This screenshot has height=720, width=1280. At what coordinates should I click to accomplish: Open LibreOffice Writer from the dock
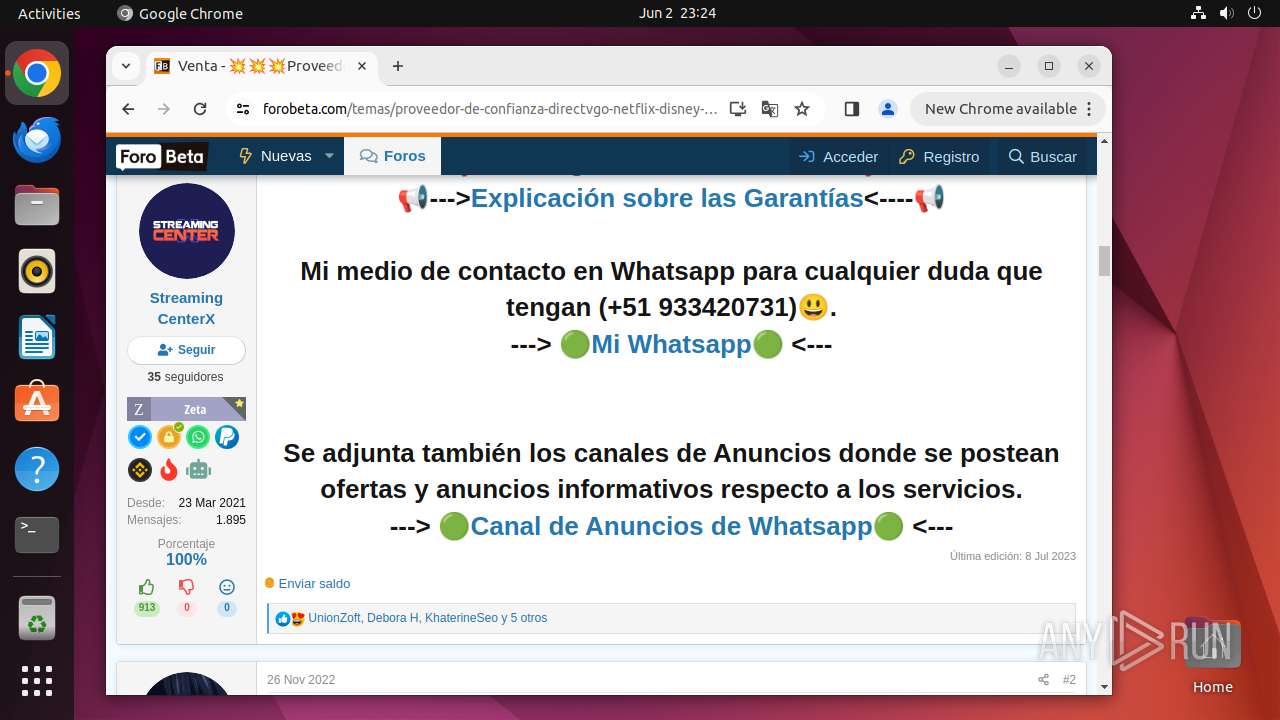click(37, 337)
